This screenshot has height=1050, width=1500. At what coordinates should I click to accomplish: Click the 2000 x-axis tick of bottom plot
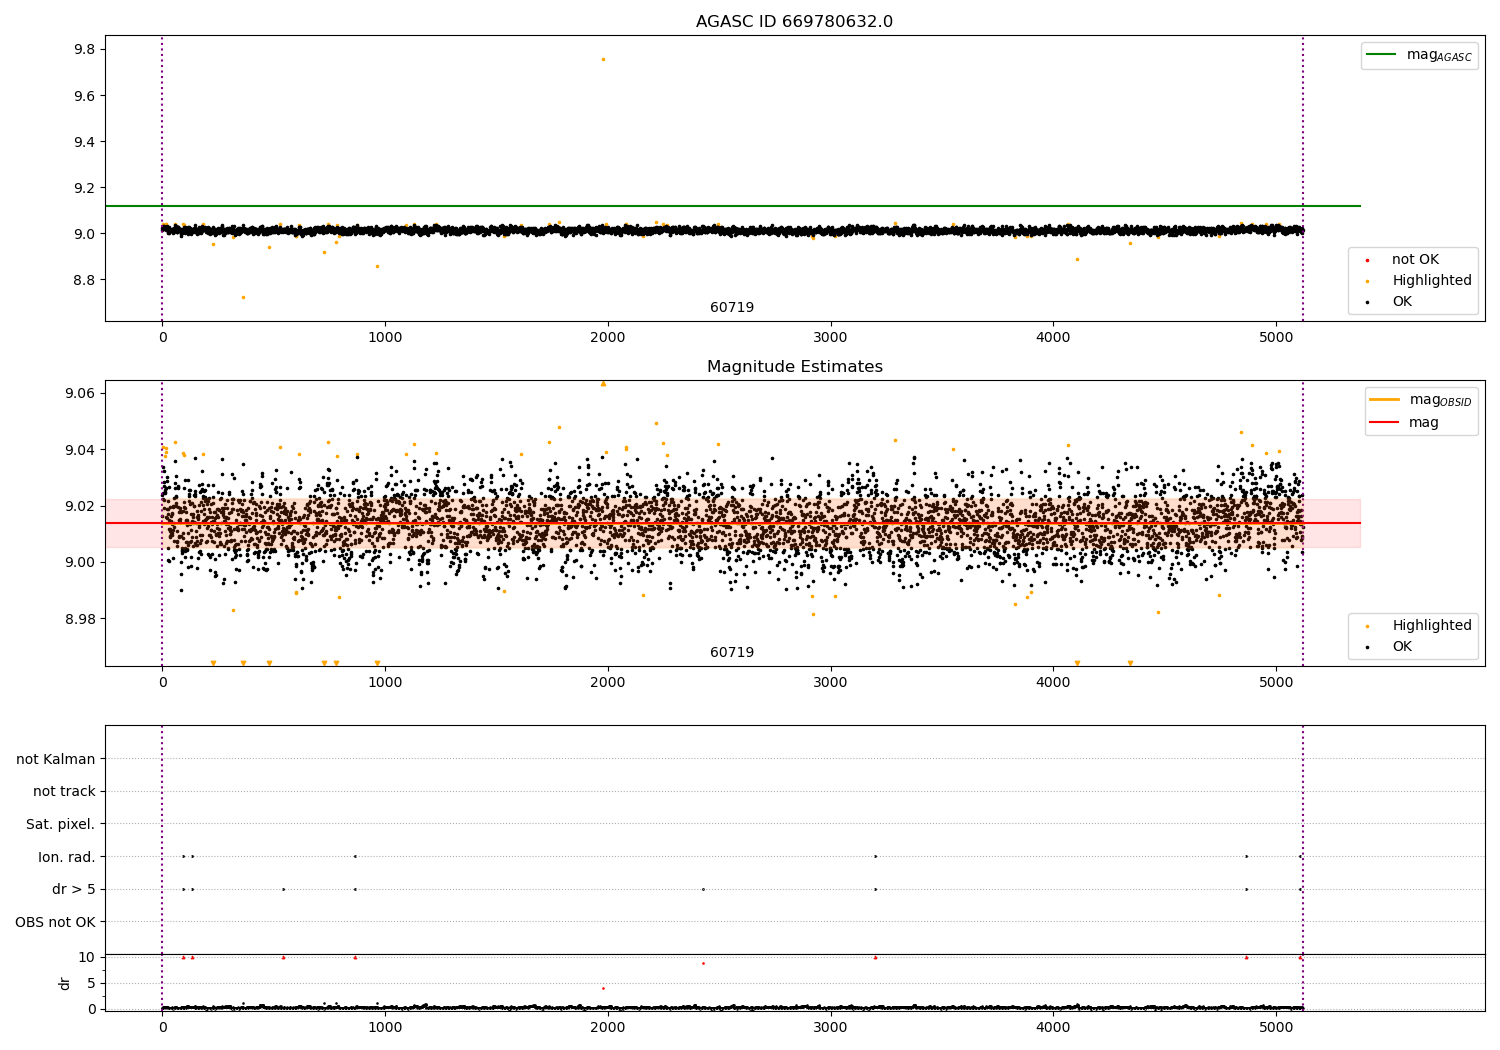[608, 1027]
